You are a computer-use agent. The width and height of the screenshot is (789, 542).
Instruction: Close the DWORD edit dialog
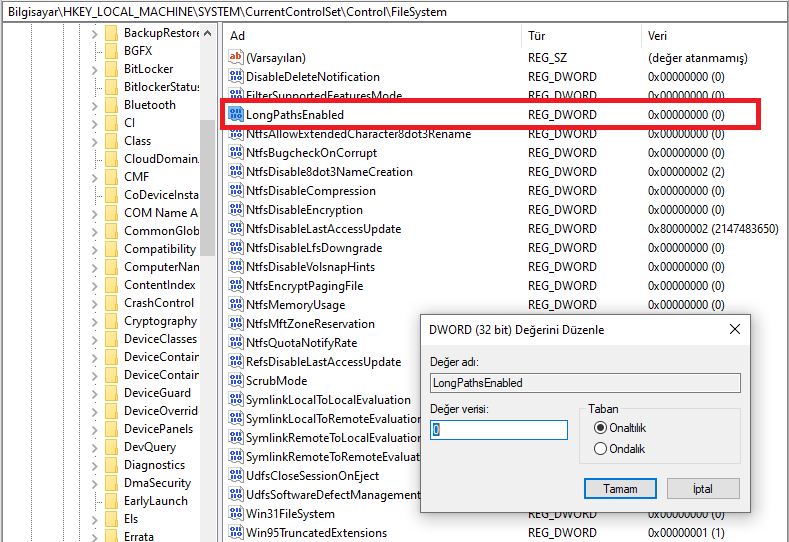pyautogui.click(x=735, y=329)
